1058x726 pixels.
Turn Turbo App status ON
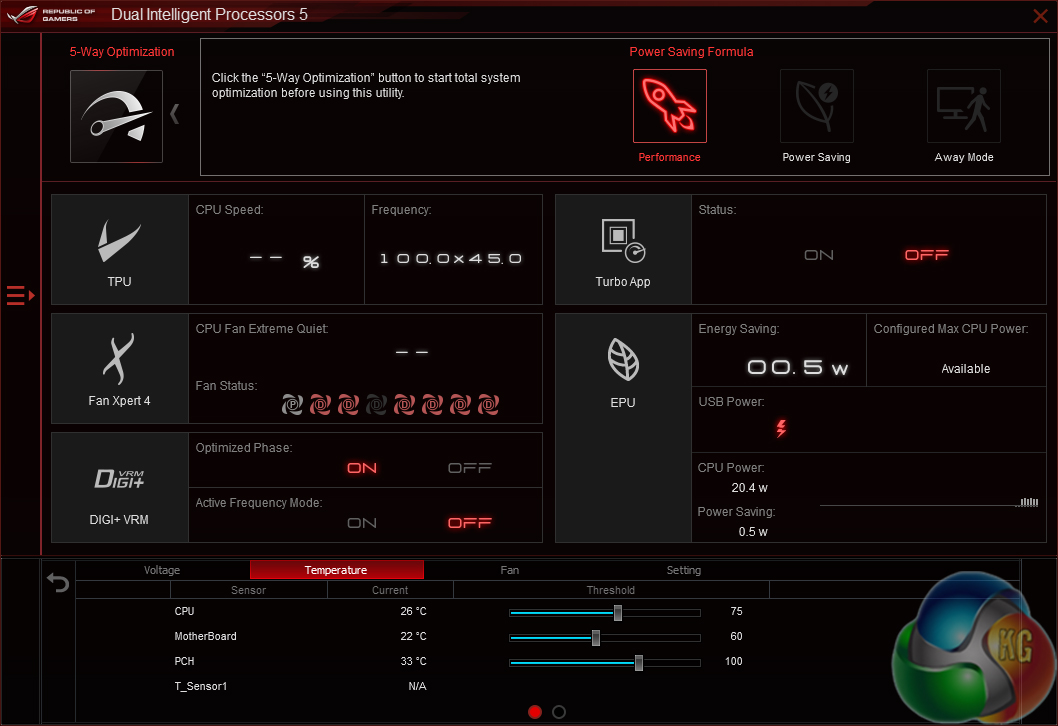[818, 255]
